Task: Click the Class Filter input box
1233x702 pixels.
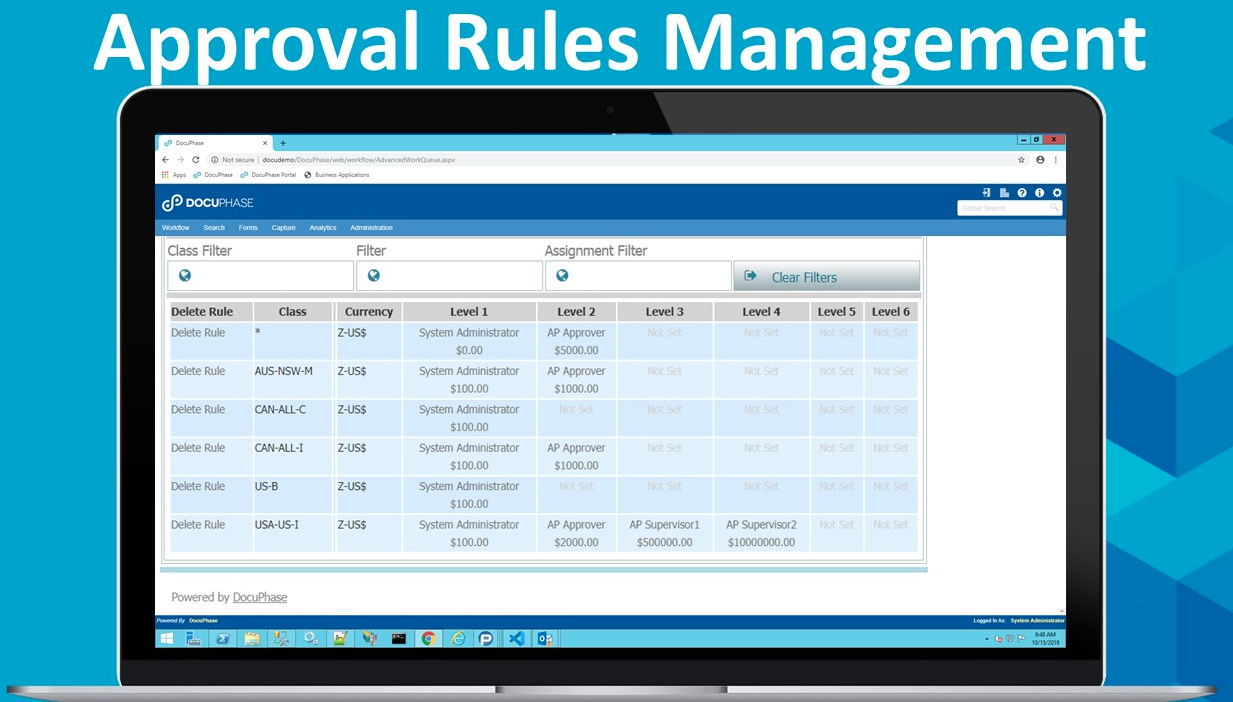Action: [x=260, y=276]
